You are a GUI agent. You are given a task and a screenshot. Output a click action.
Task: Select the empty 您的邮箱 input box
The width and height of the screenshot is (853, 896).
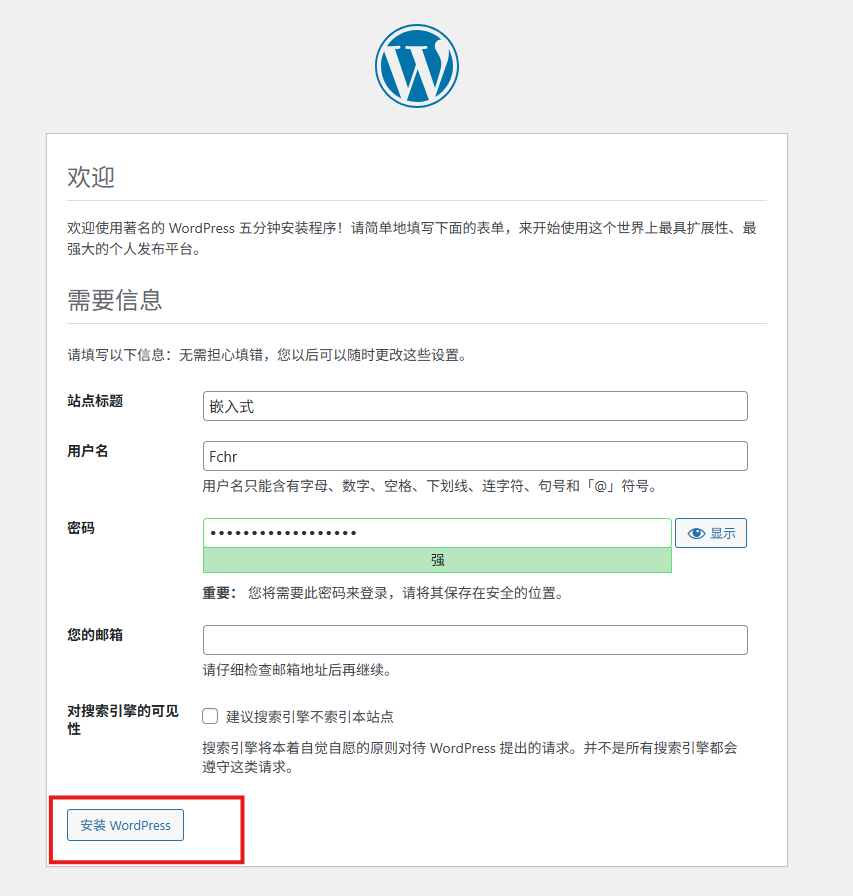pos(475,640)
